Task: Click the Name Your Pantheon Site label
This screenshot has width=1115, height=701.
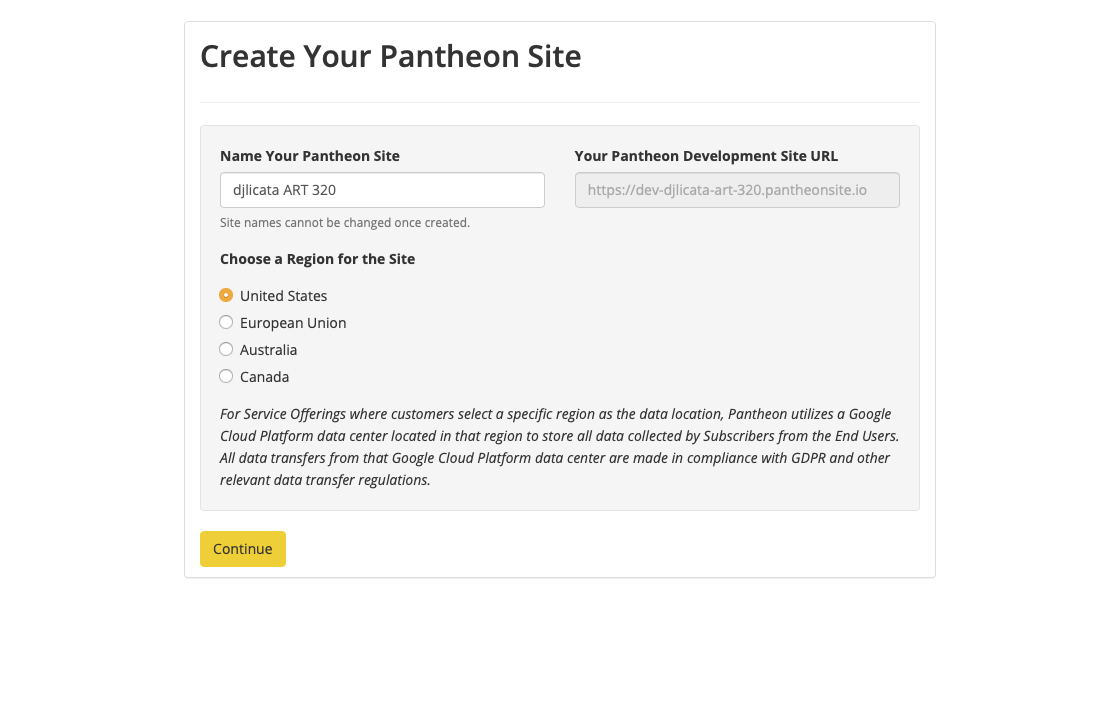Action: point(310,156)
